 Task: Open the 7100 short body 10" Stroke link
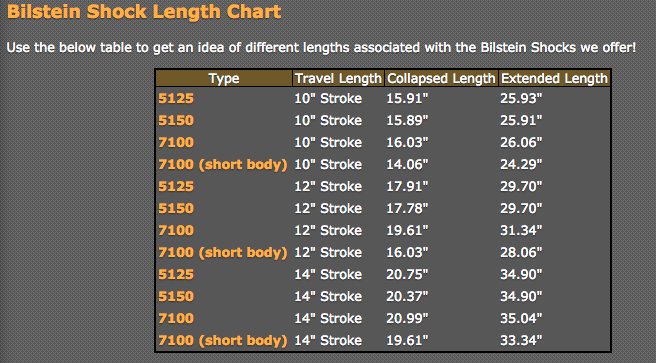click(223, 164)
